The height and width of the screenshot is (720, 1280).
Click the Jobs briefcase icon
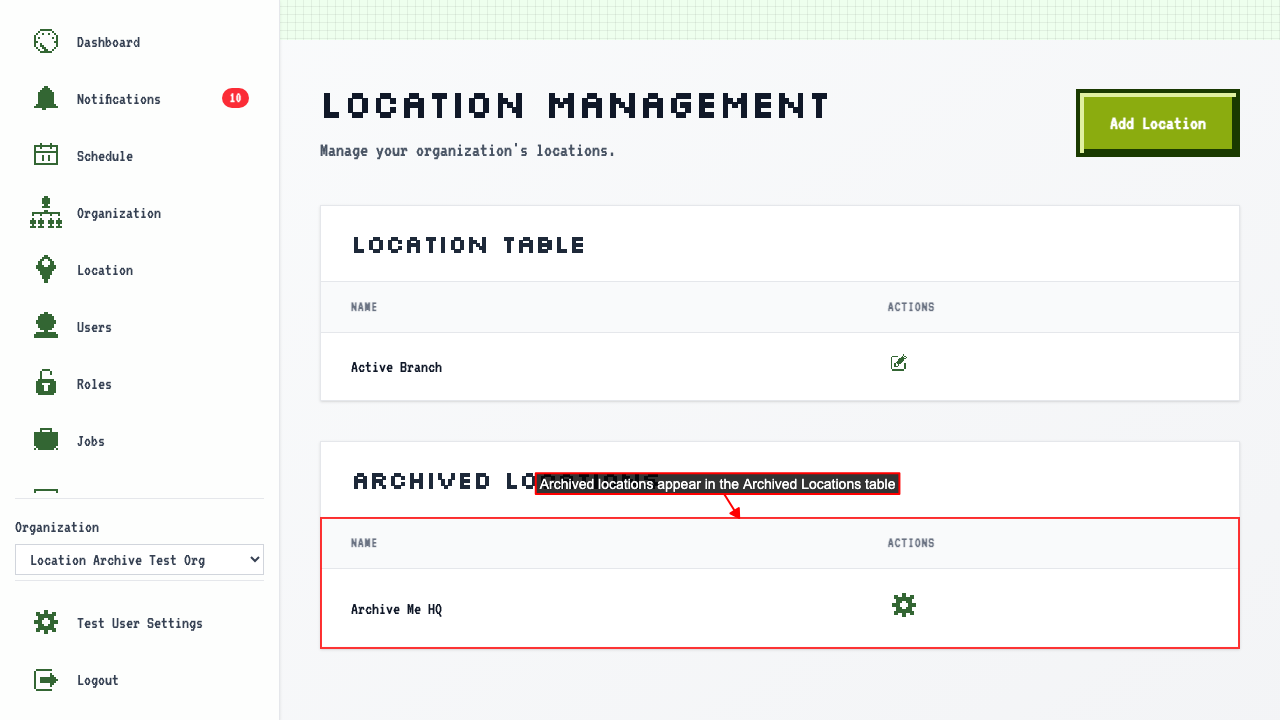(46, 440)
